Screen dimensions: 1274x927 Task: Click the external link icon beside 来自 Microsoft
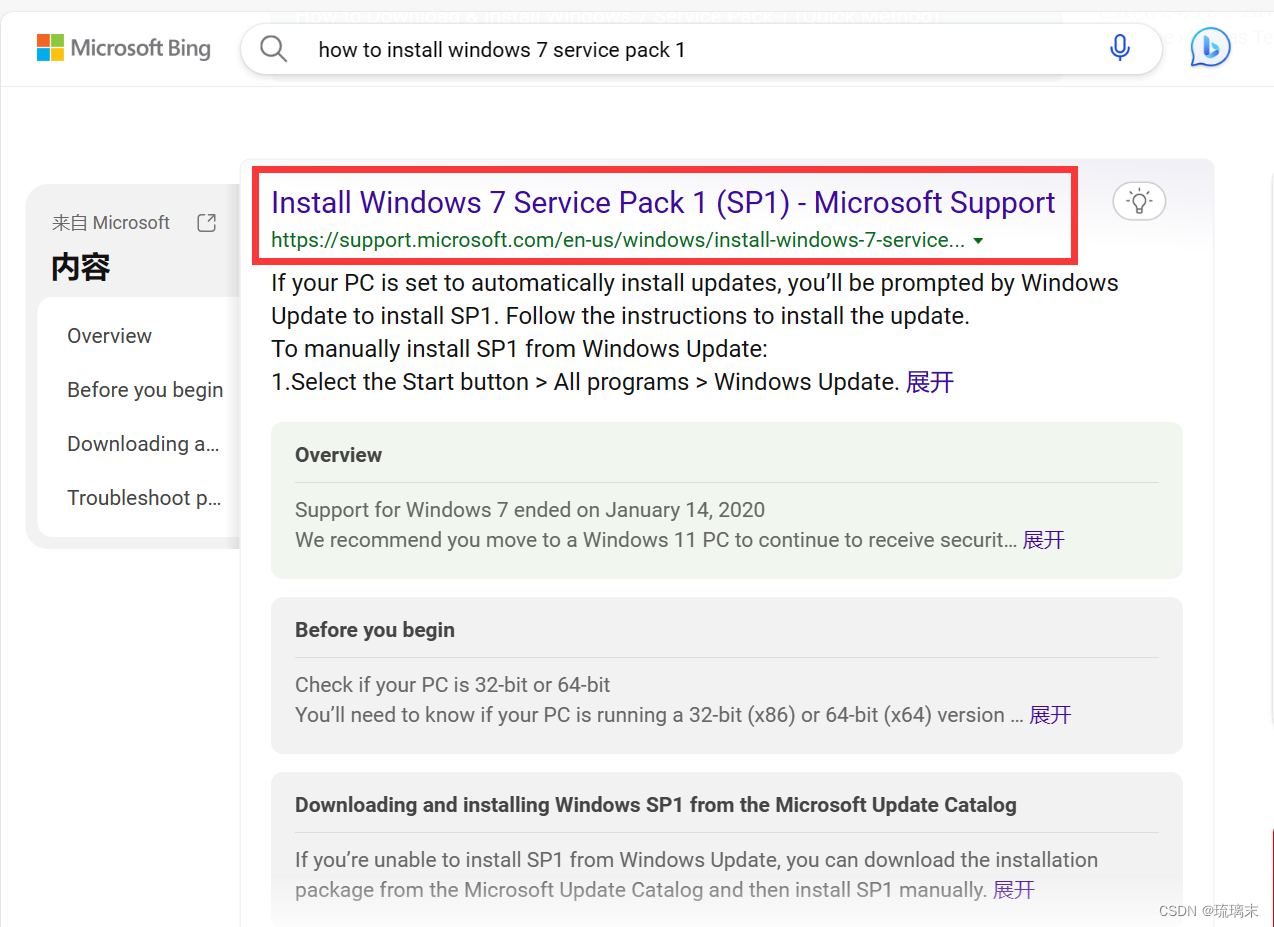206,222
